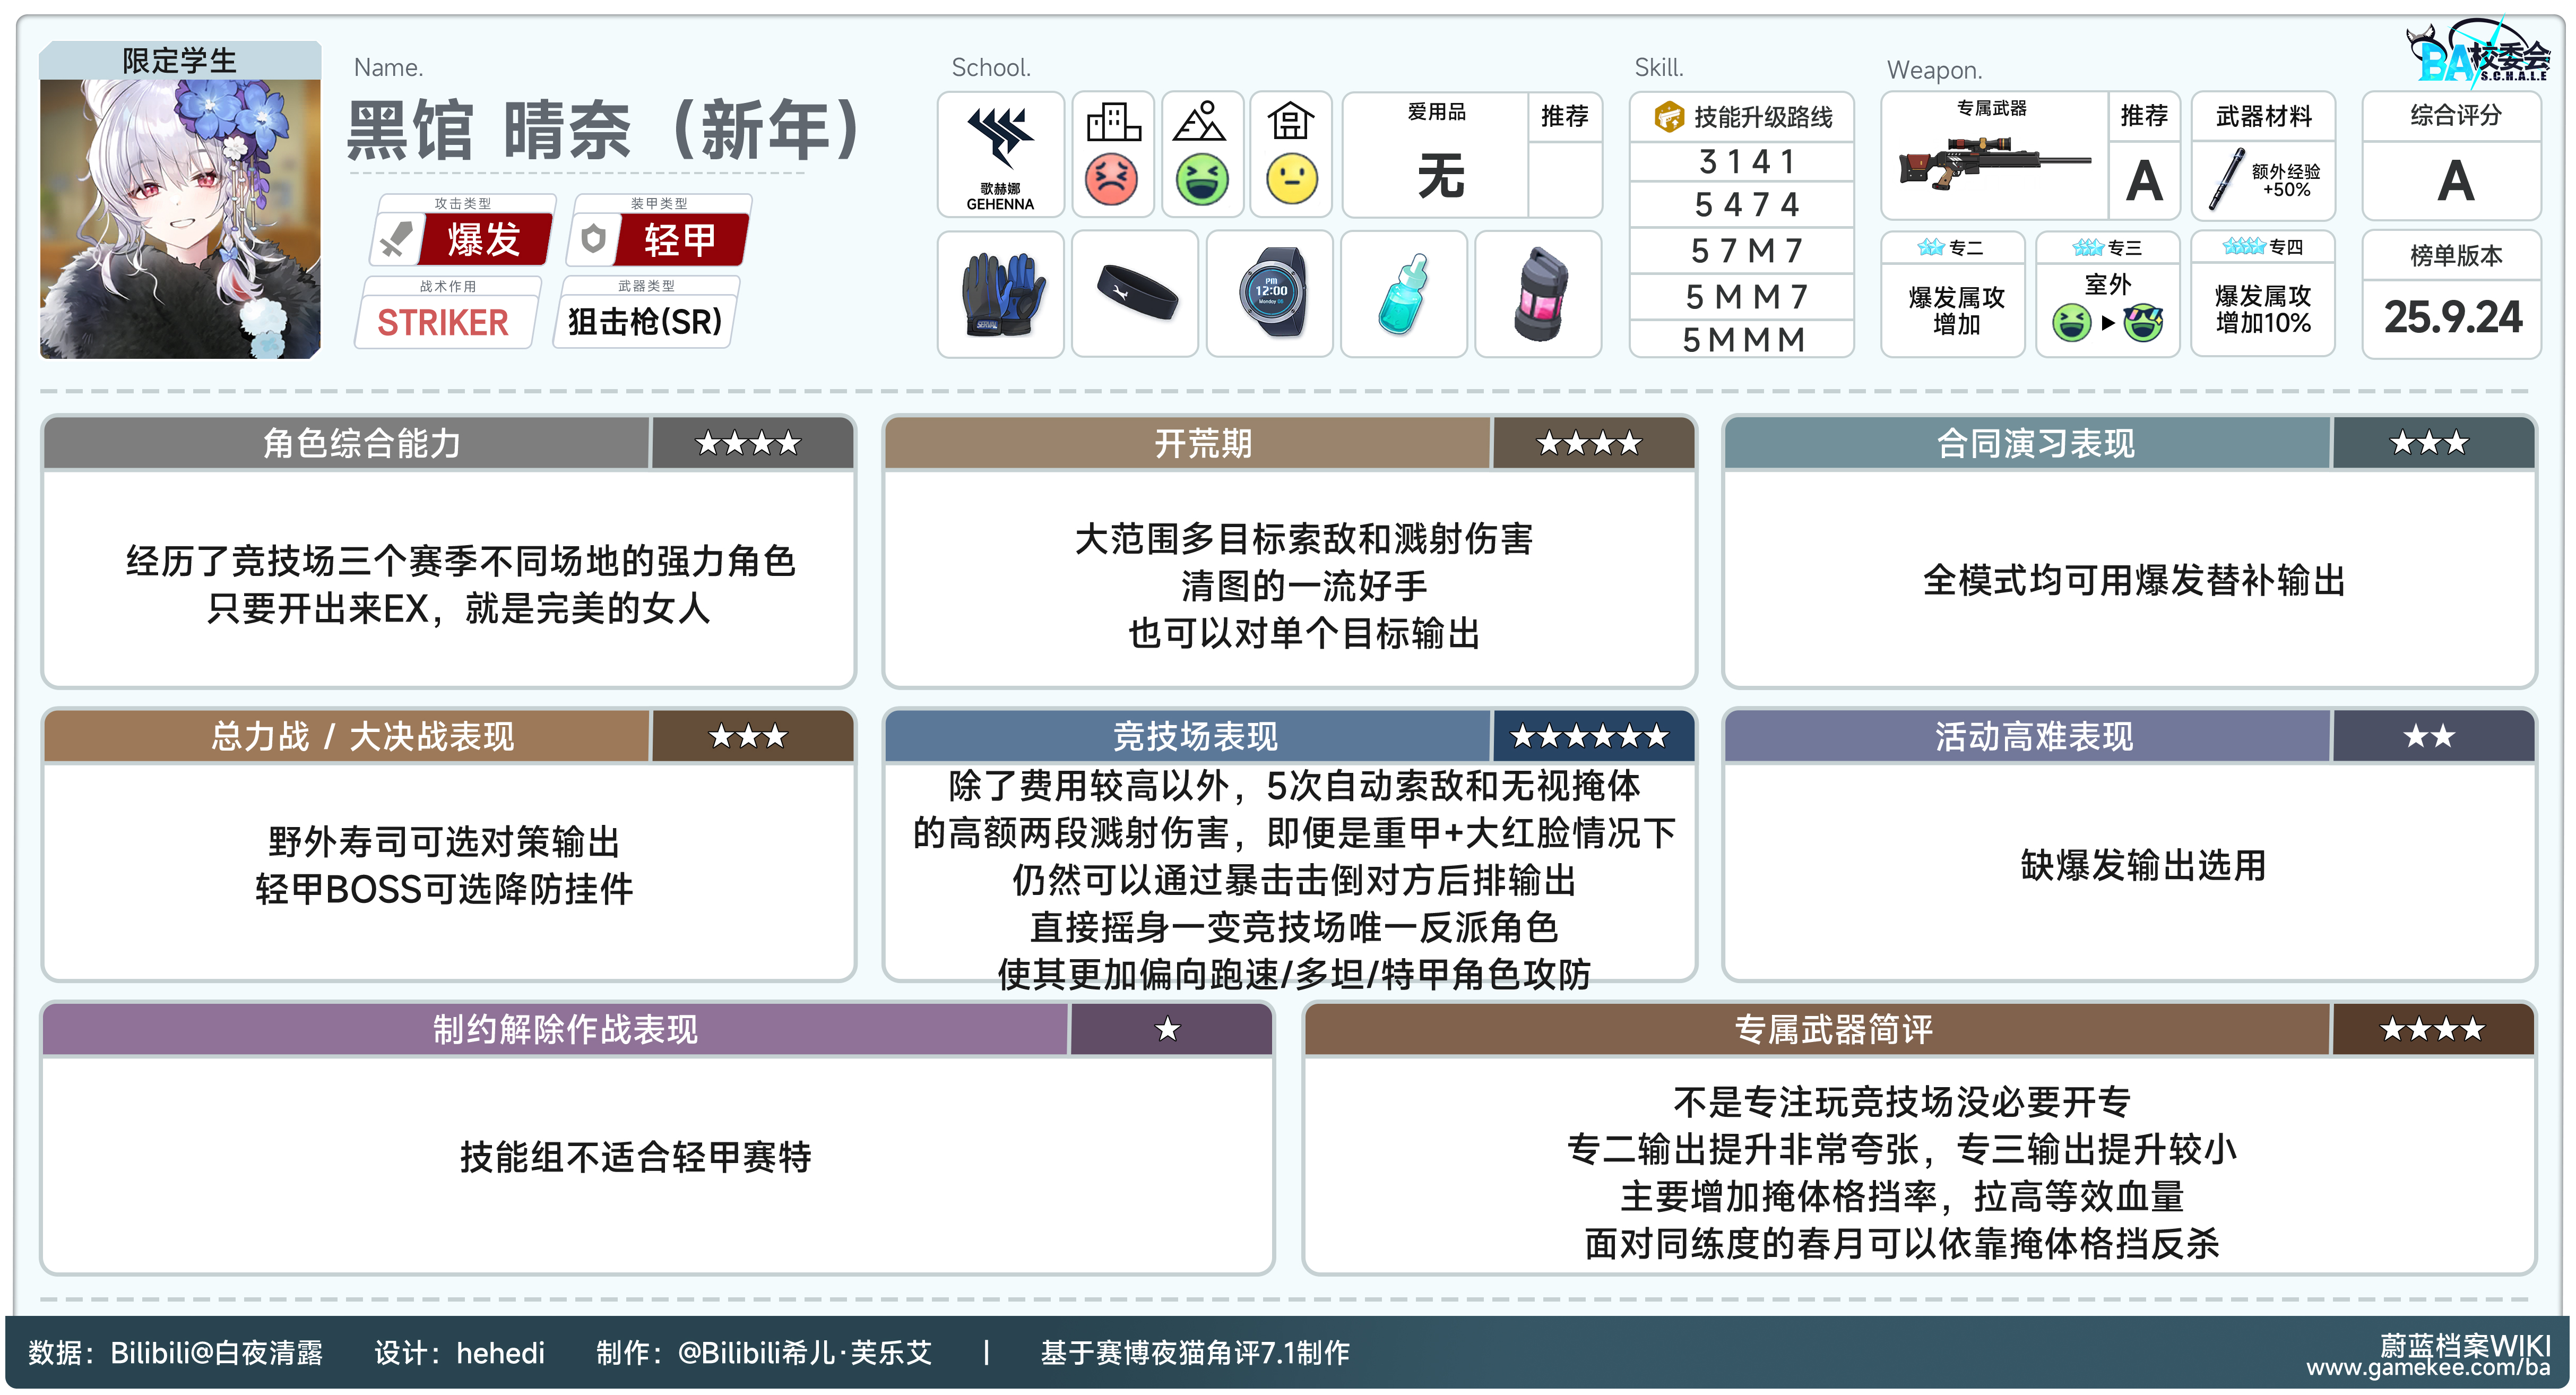
Task: Click the weapon material stick icon
Action: pyautogui.click(x=2227, y=180)
